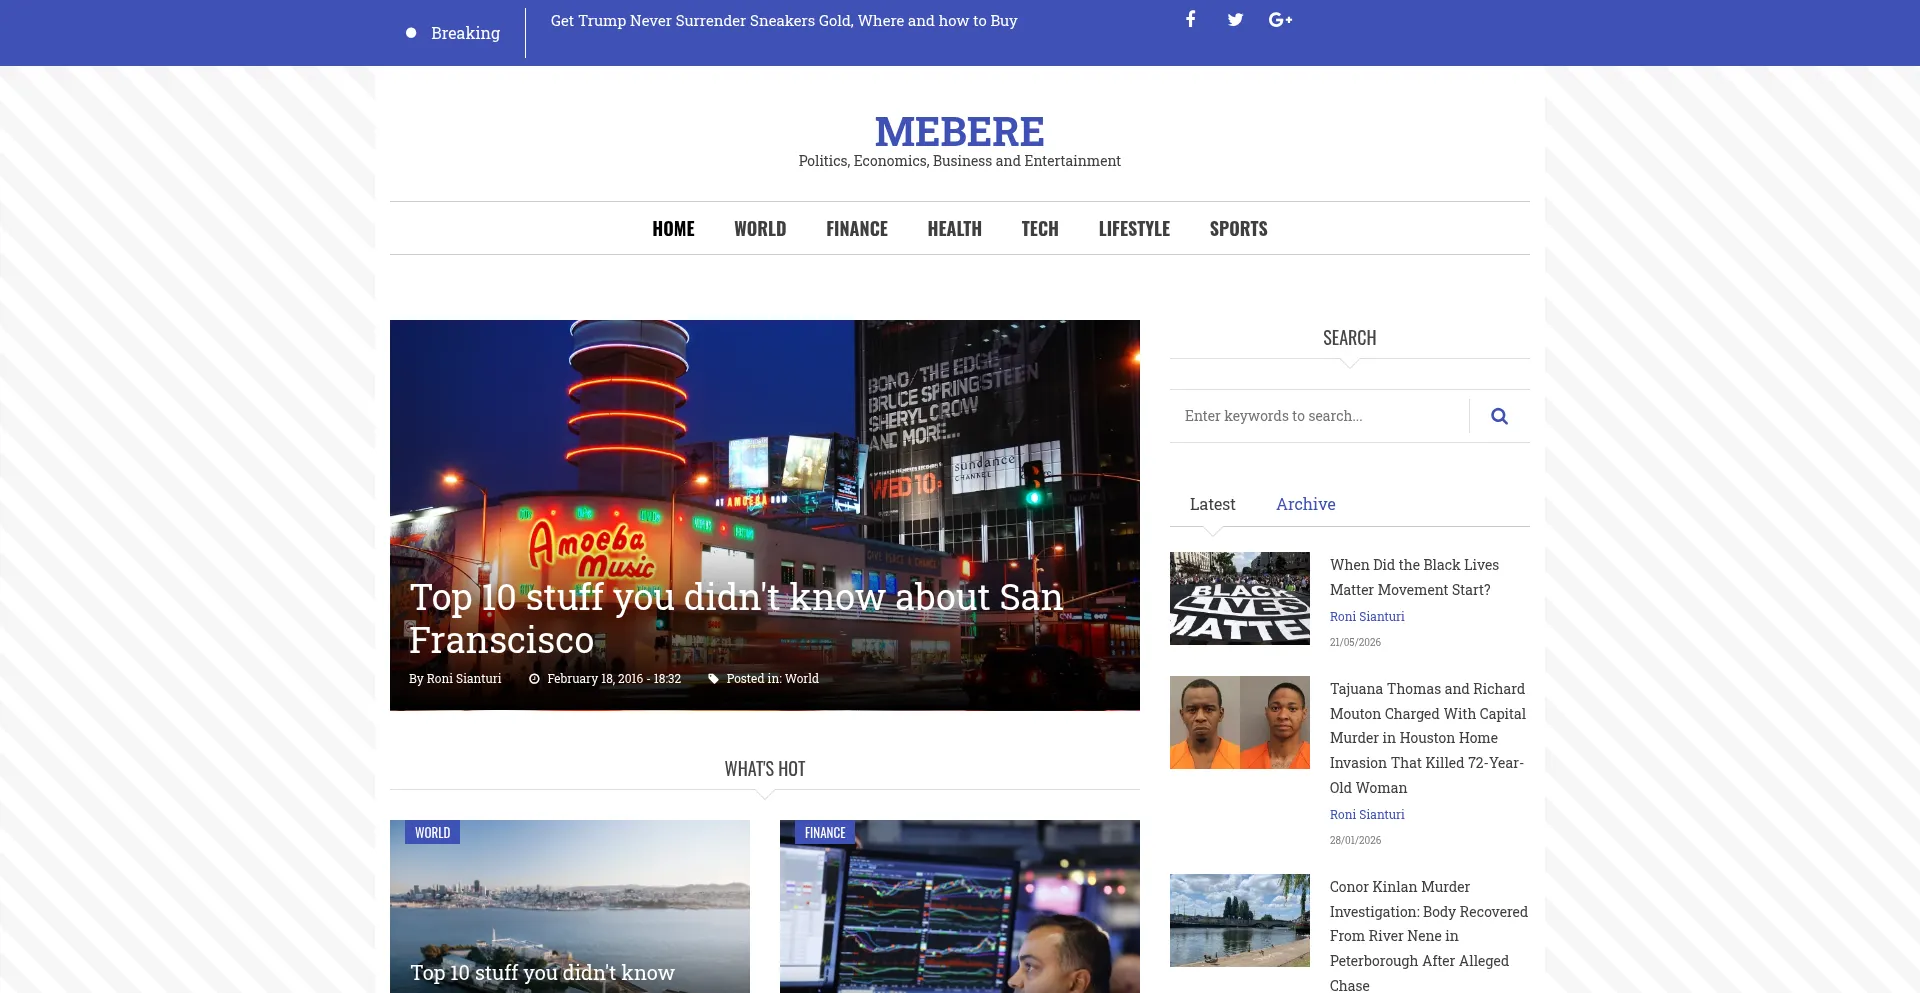This screenshot has height=993, width=1920.
Task: Open the SPORTS menu section
Action: pyautogui.click(x=1238, y=229)
